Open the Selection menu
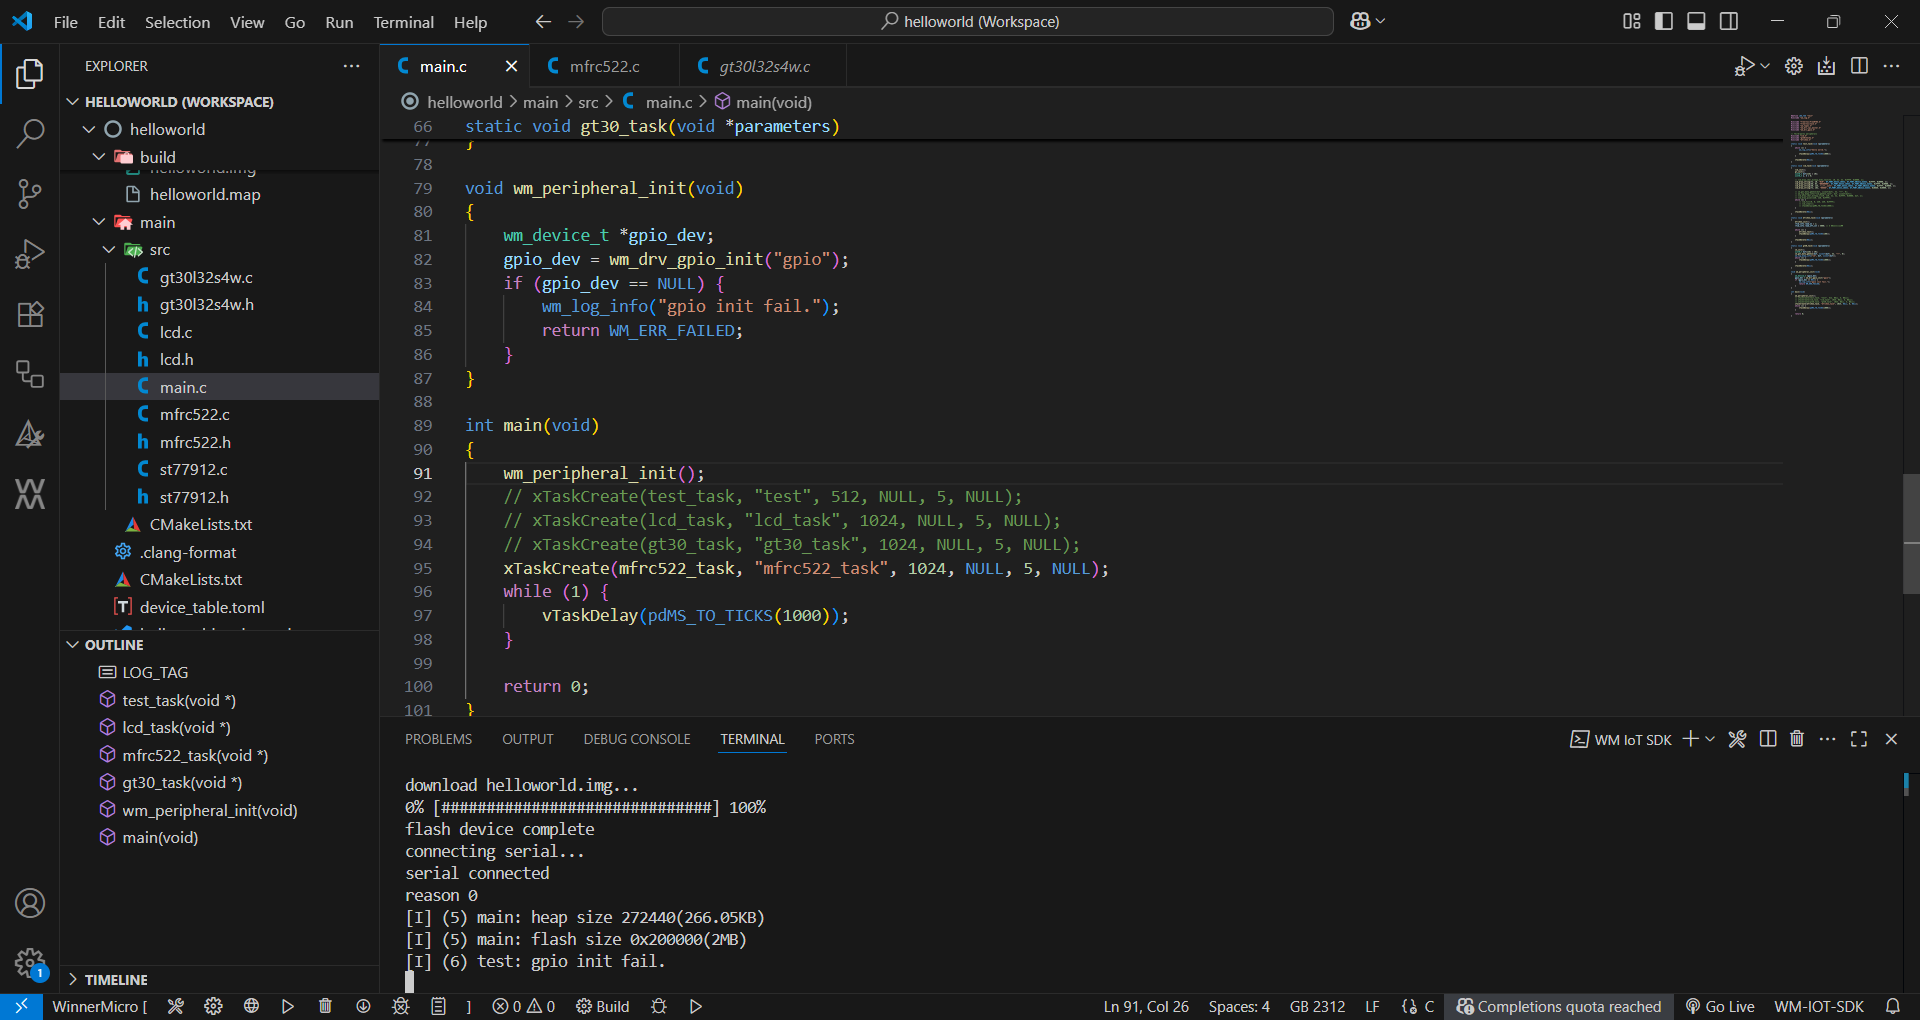Viewport: 1920px width, 1020px height. (177, 22)
